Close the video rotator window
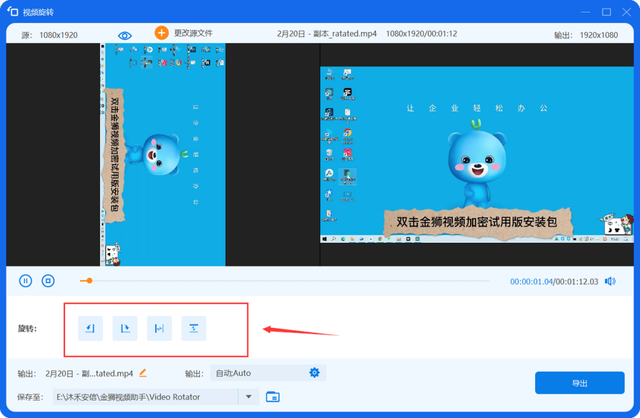This screenshot has height=418, width=640. point(627,12)
